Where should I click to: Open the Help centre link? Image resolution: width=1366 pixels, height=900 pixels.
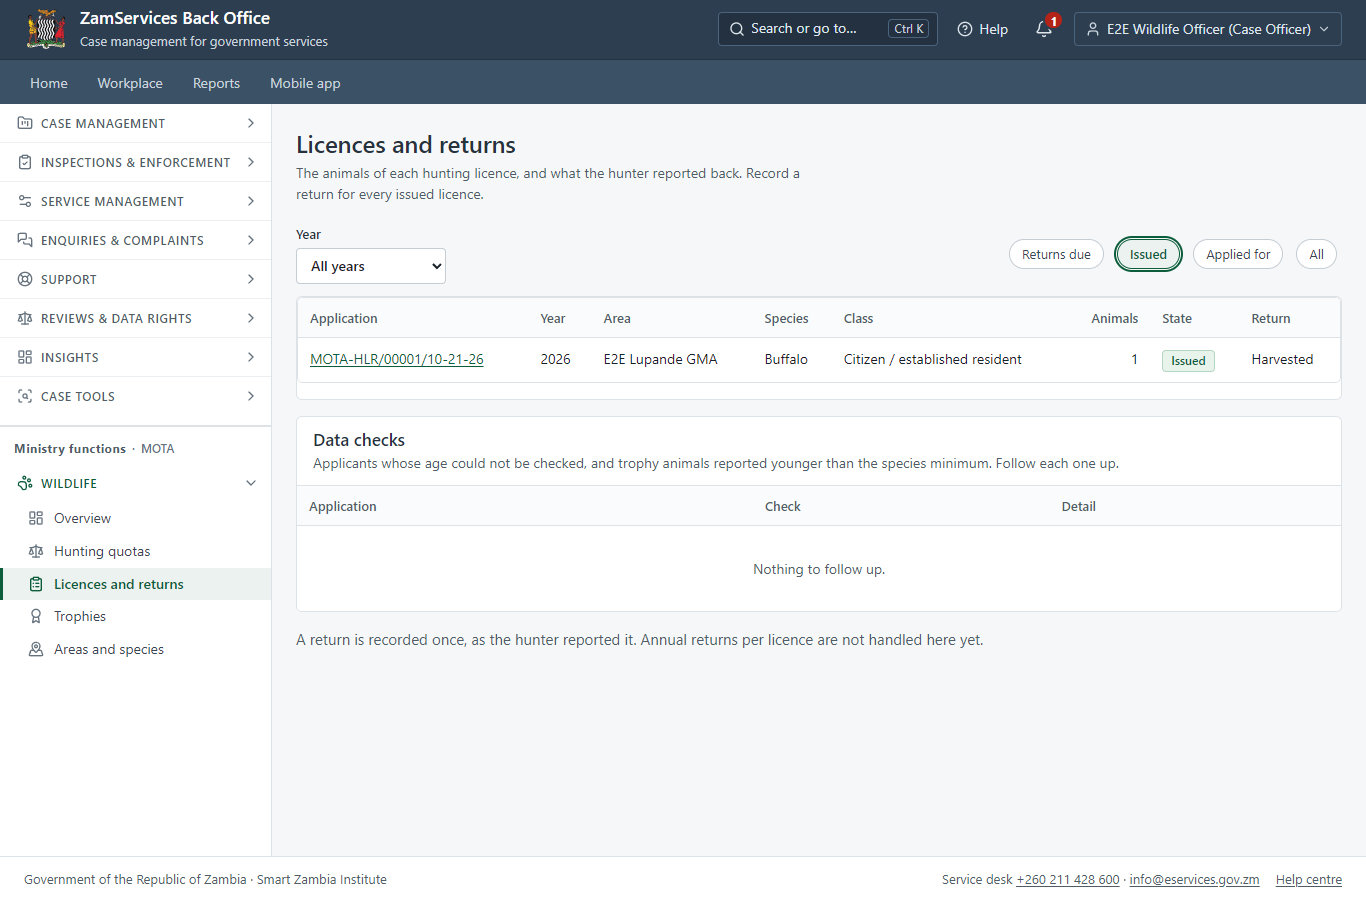click(x=1309, y=880)
